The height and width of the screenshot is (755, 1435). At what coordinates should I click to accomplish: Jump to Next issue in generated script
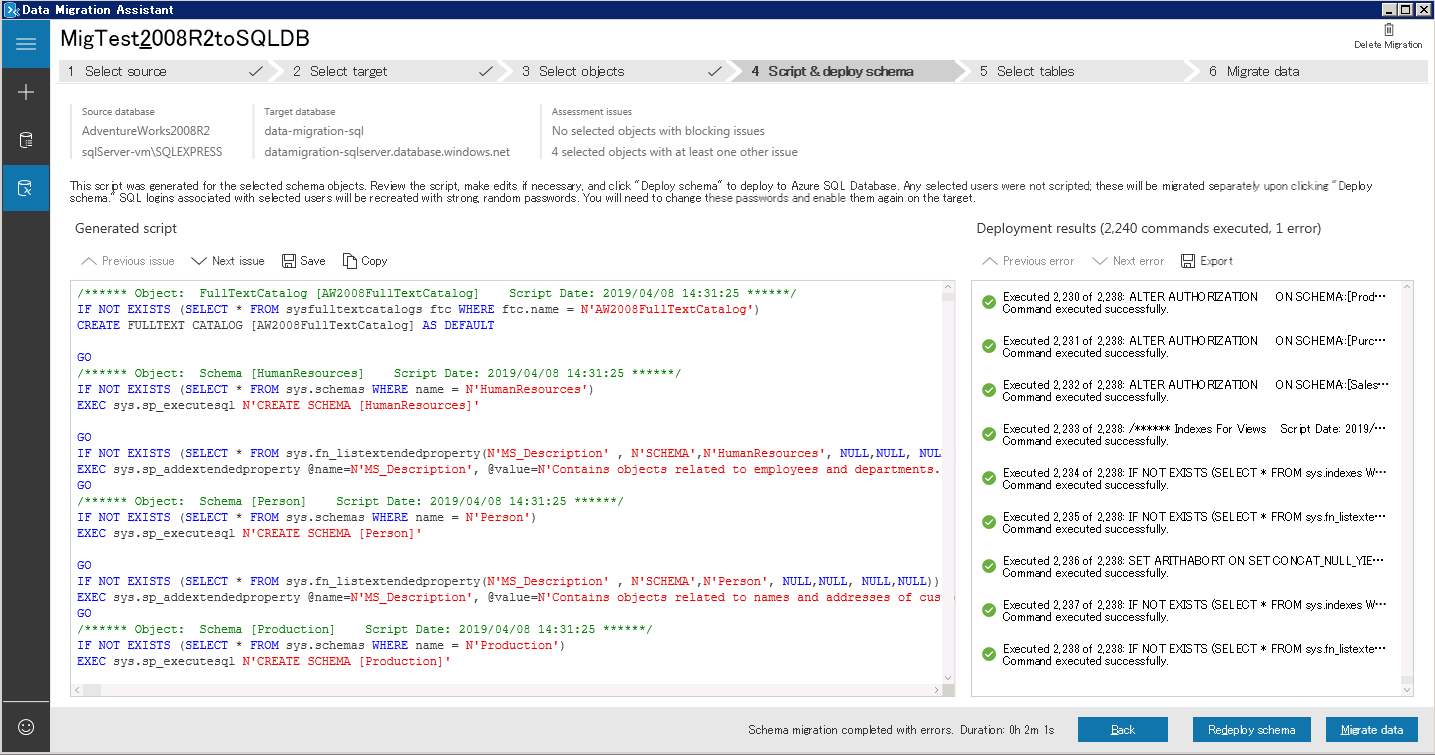point(228,261)
